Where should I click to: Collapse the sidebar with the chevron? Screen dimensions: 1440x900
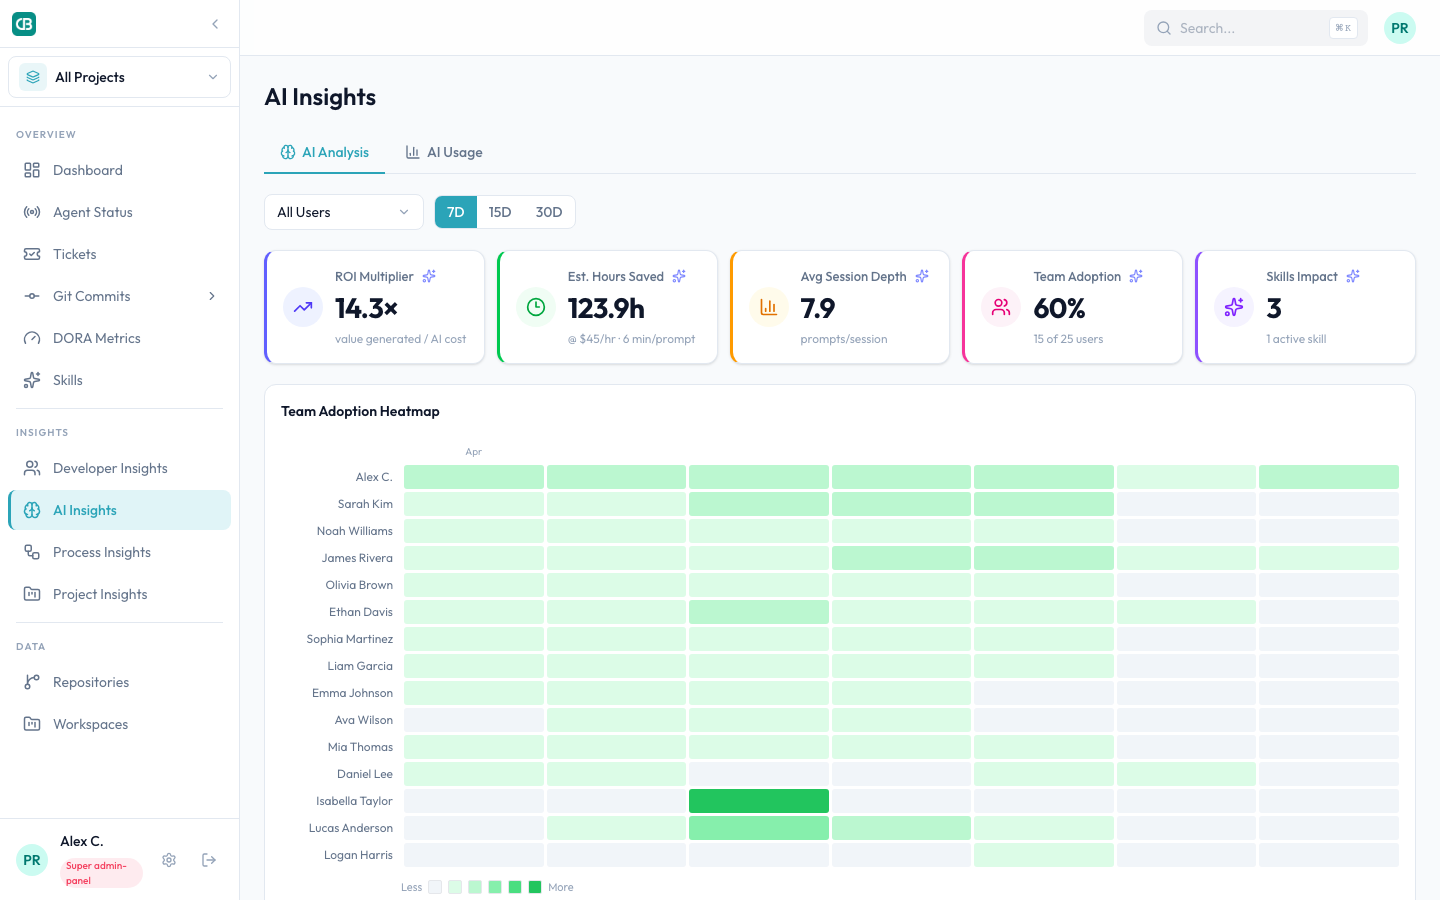point(215,24)
